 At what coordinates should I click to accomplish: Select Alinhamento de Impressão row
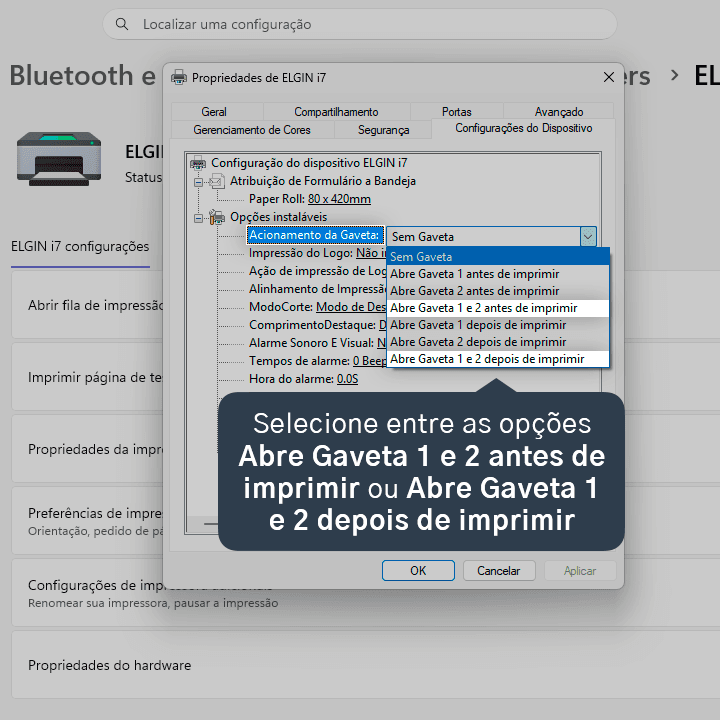click(317, 289)
